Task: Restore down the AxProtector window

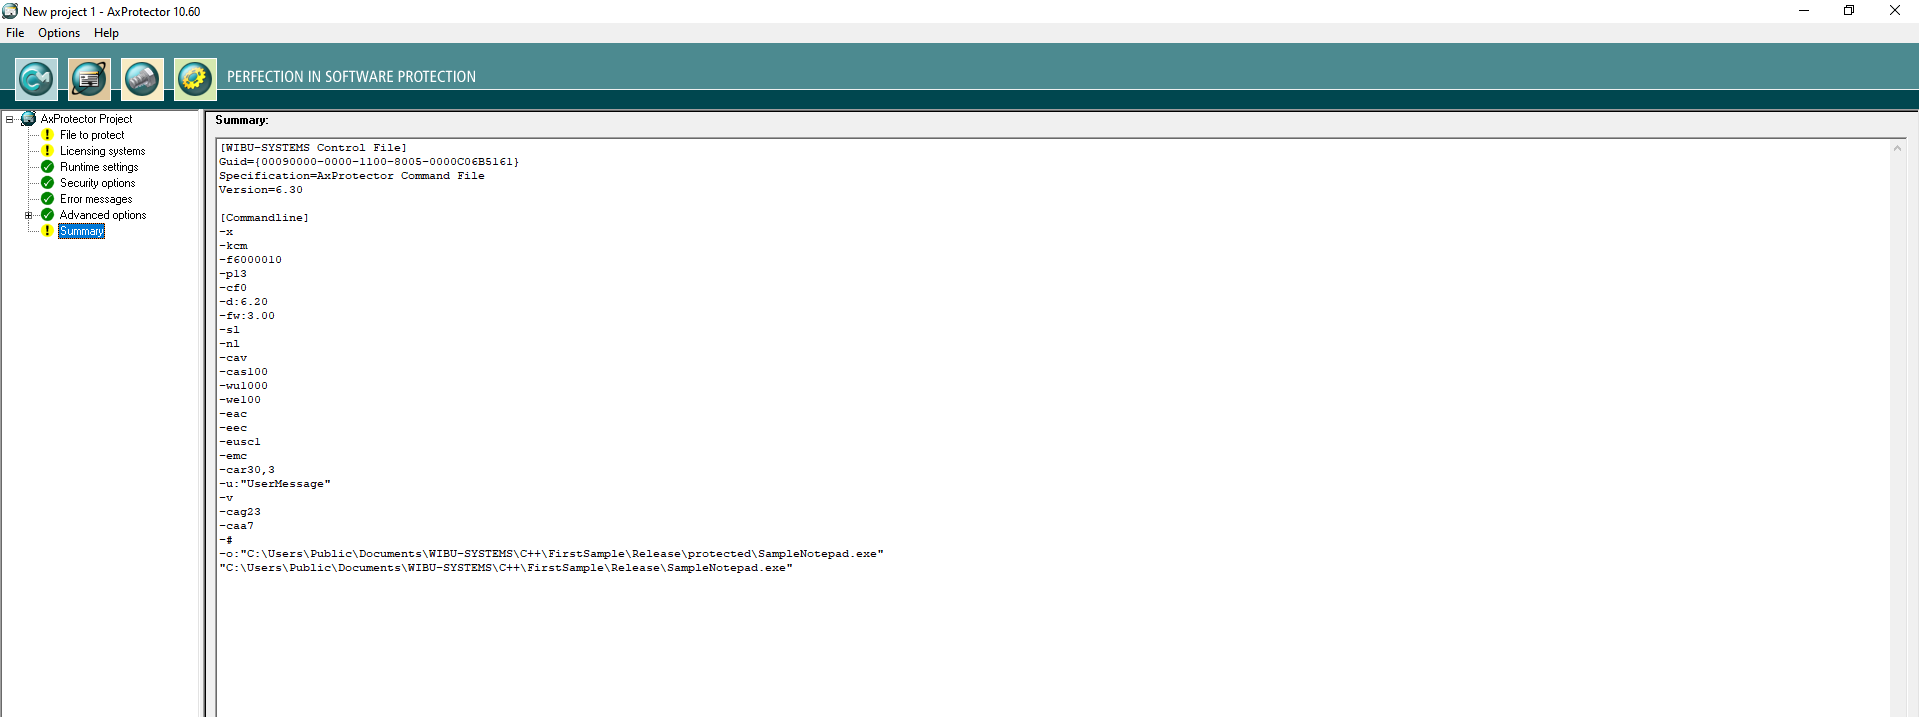Action: pos(1849,11)
